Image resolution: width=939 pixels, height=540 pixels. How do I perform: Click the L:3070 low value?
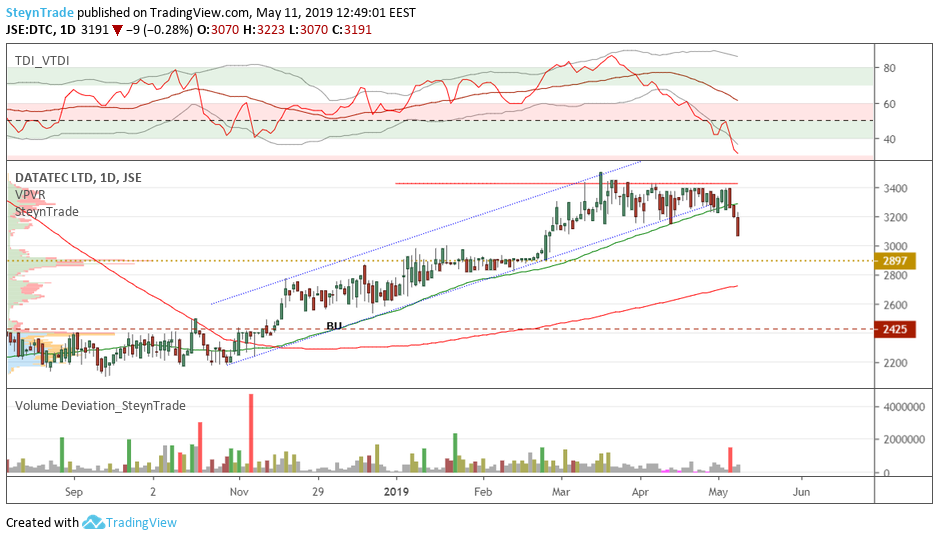click(x=308, y=29)
